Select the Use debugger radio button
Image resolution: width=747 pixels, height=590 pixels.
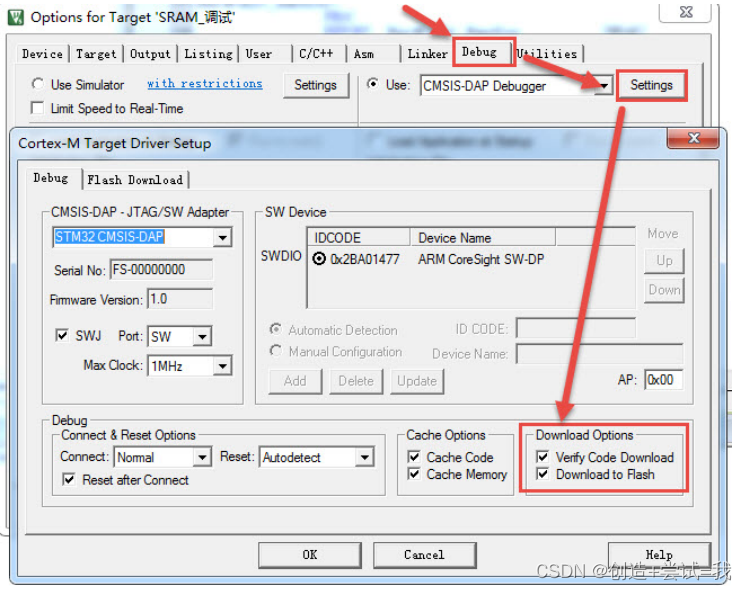click(x=373, y=84)
